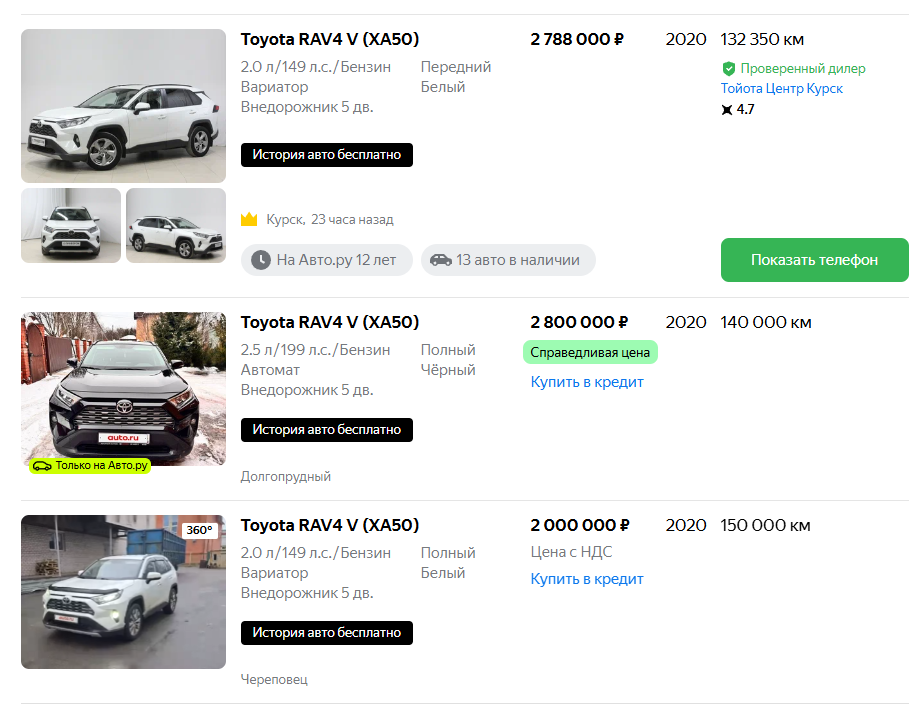This screenshot has height=714, width=909.
Task: Open the first Toyota RAV4 V (XA50) listing title
Action: [330, 39]
